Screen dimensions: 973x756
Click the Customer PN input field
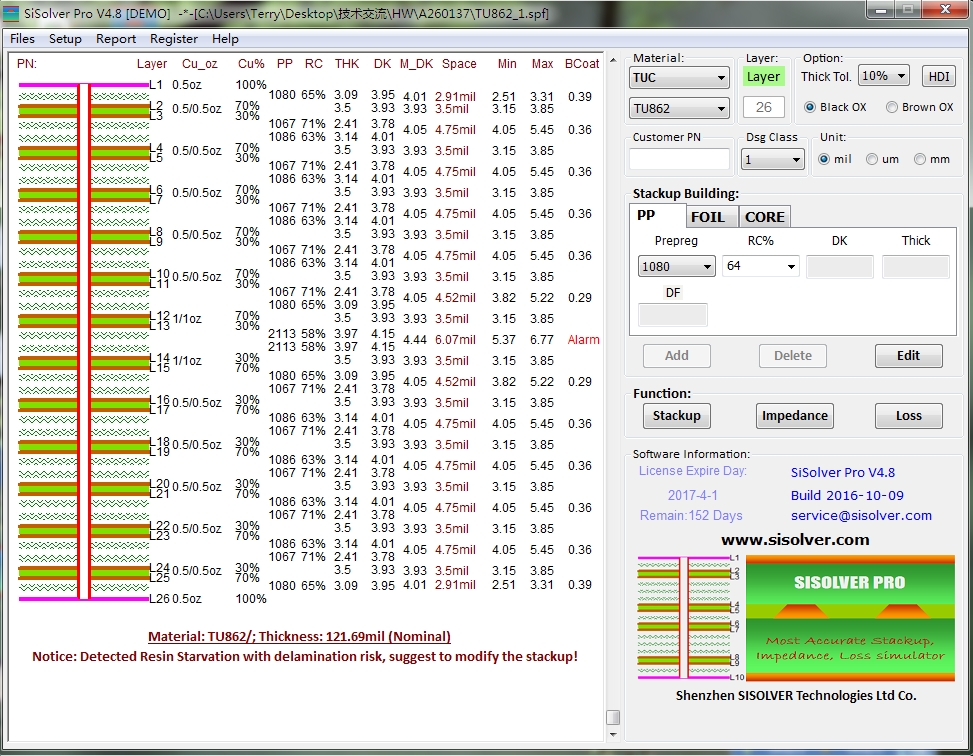(681, 159)
